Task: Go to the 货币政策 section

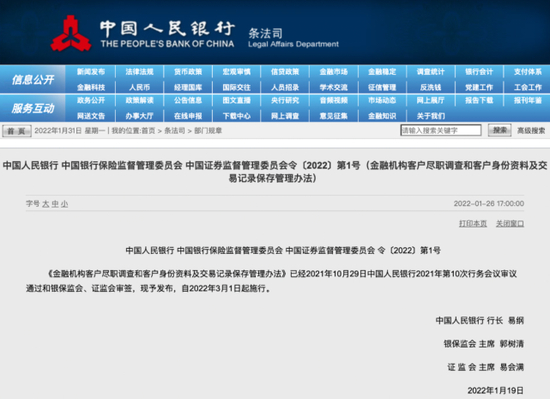Action: (x=188, y=72)
